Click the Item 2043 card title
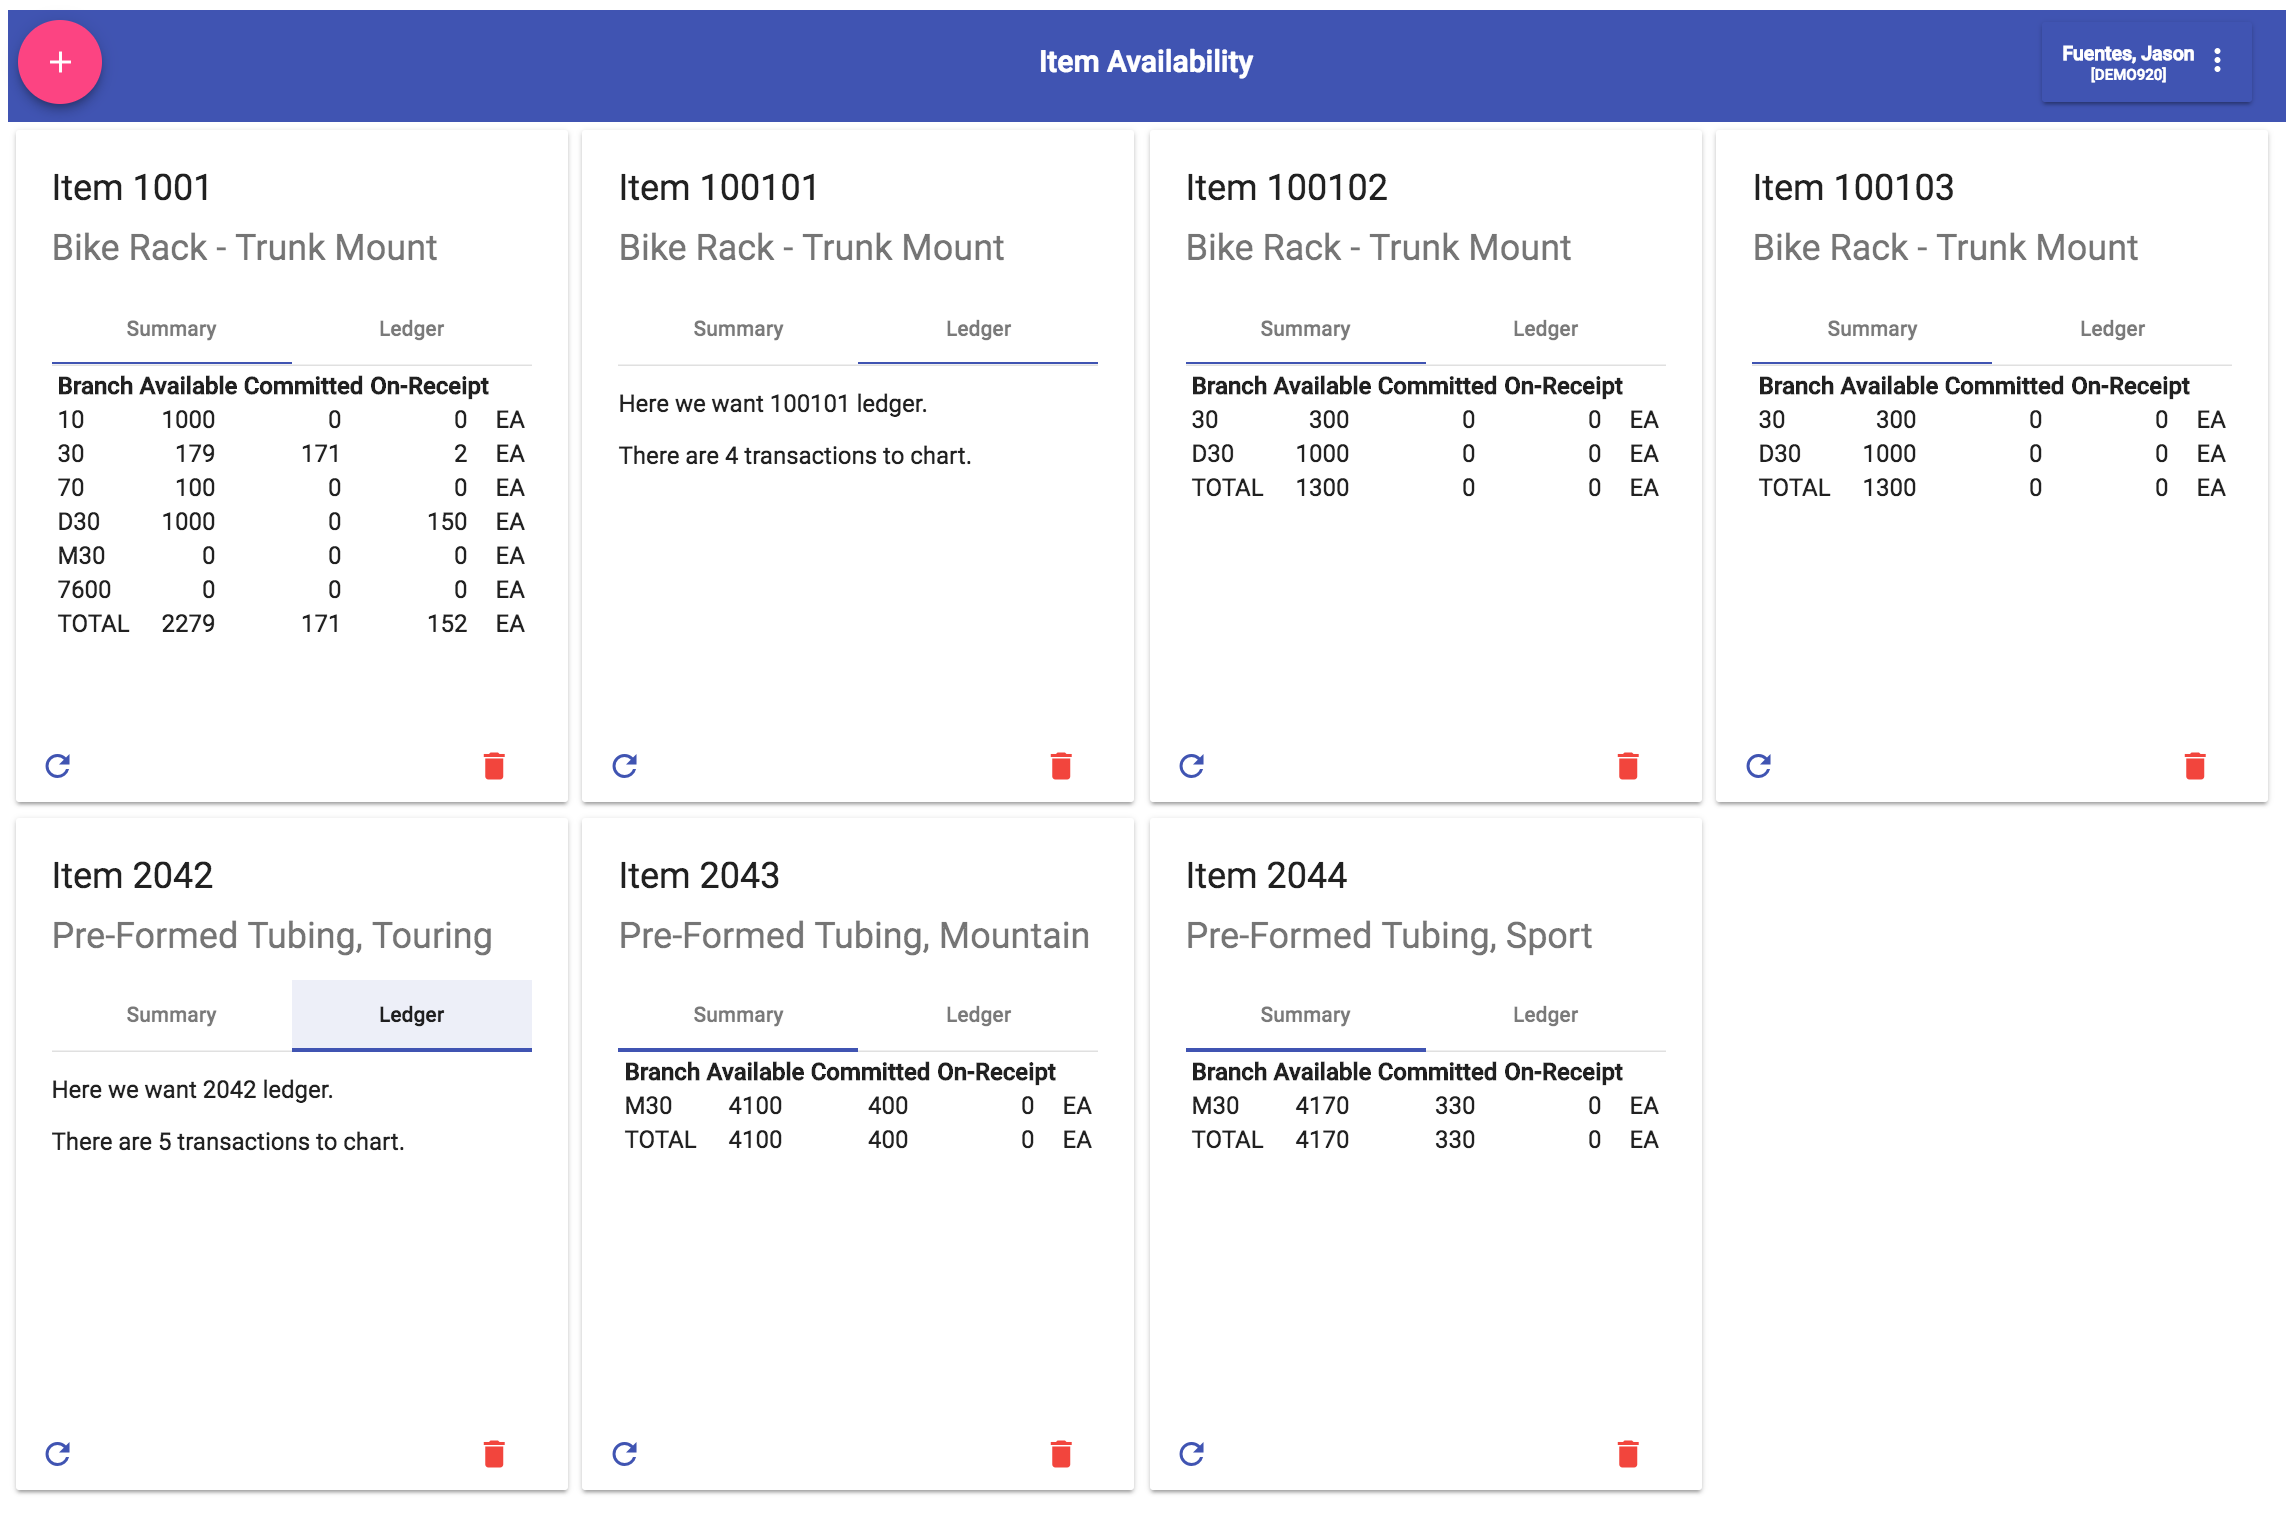Viewport: 2292px width, 1518px height. [699, 876]
